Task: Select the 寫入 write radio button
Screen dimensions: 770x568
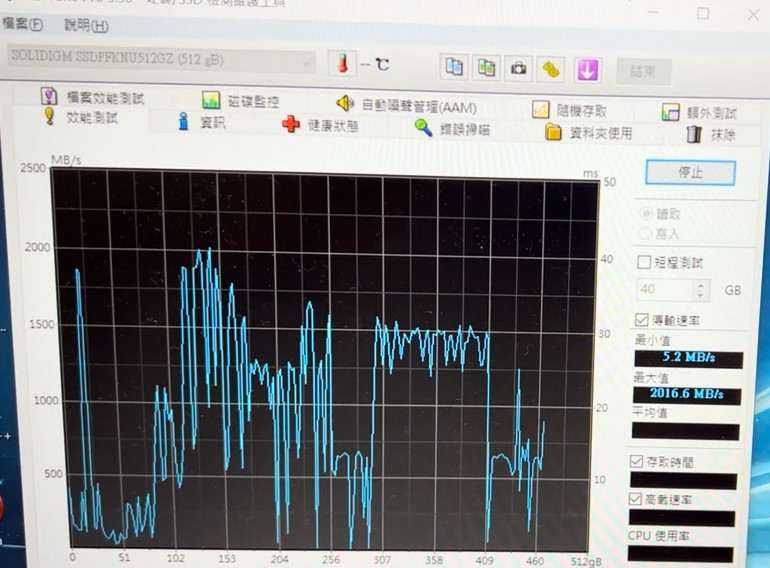Action: (x=645, y=234)
